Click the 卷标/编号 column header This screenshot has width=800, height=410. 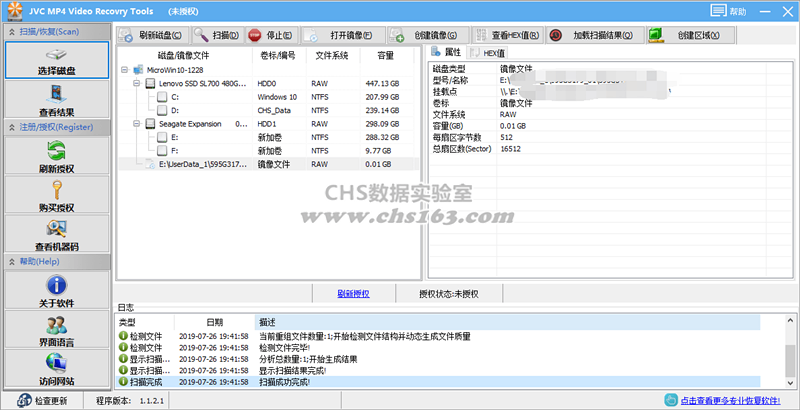(278, 56)
